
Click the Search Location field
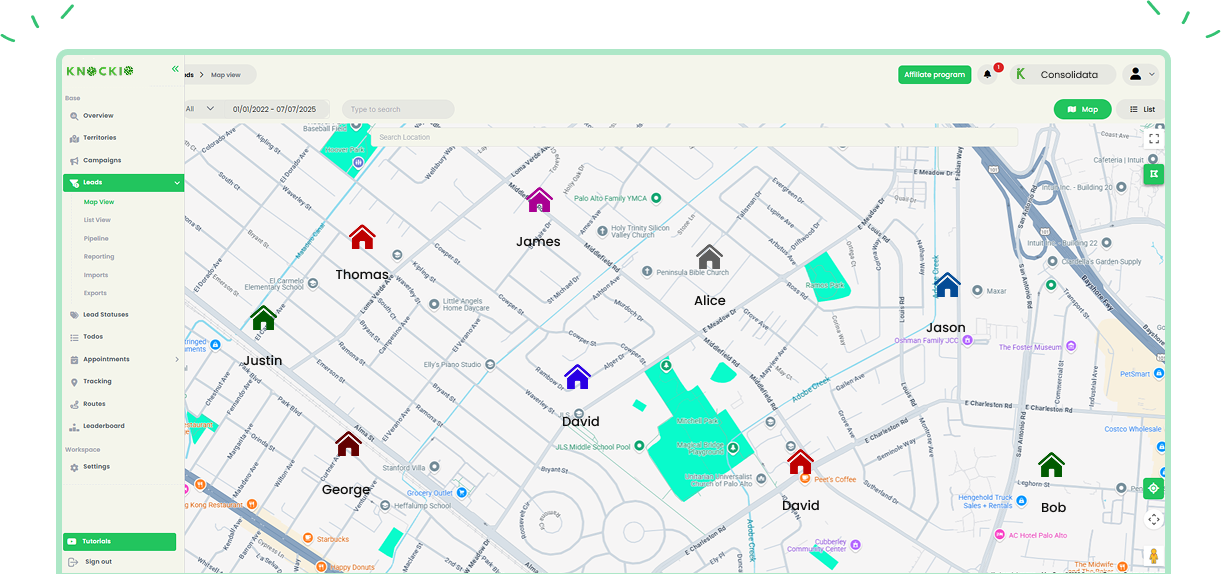point(696,137)
